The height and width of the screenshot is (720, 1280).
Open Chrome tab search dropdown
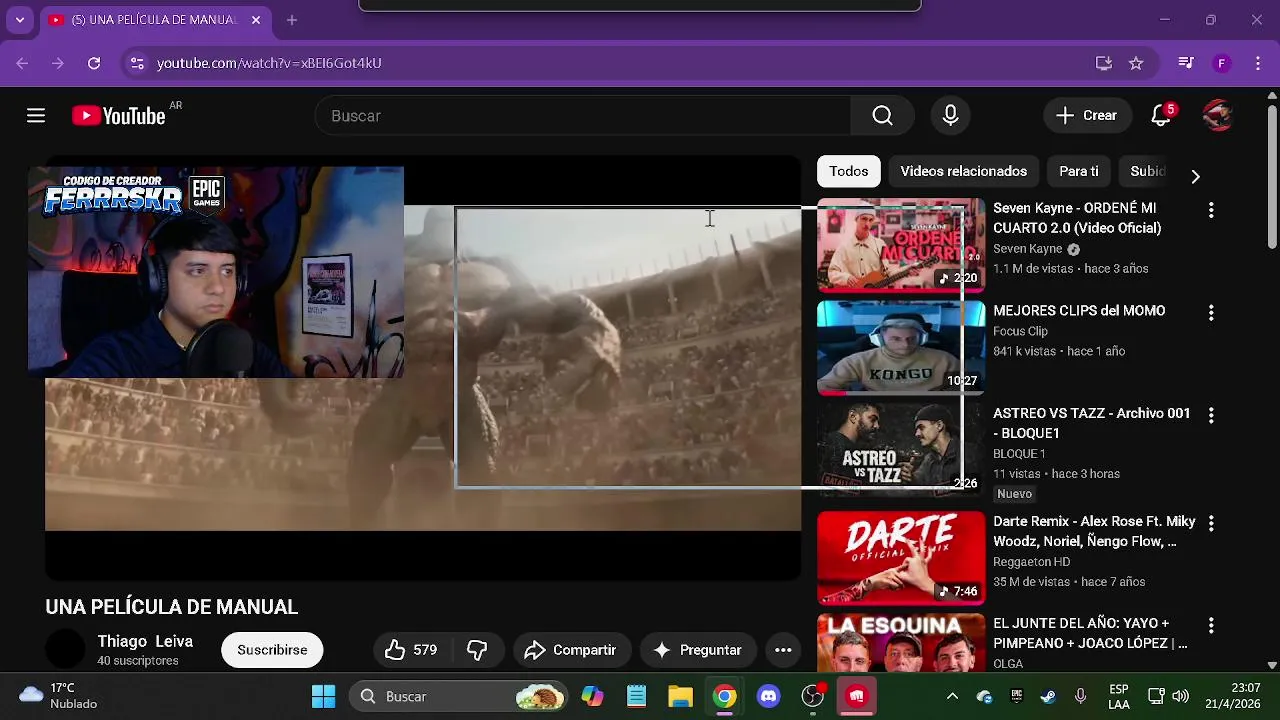click(19, 20)
